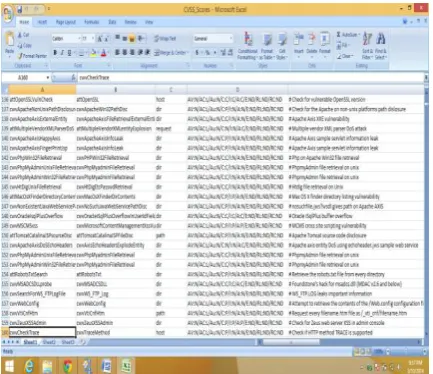Click the Accounting dollar format icon
The width and height of the screenshot is (433, 374).
198,53
